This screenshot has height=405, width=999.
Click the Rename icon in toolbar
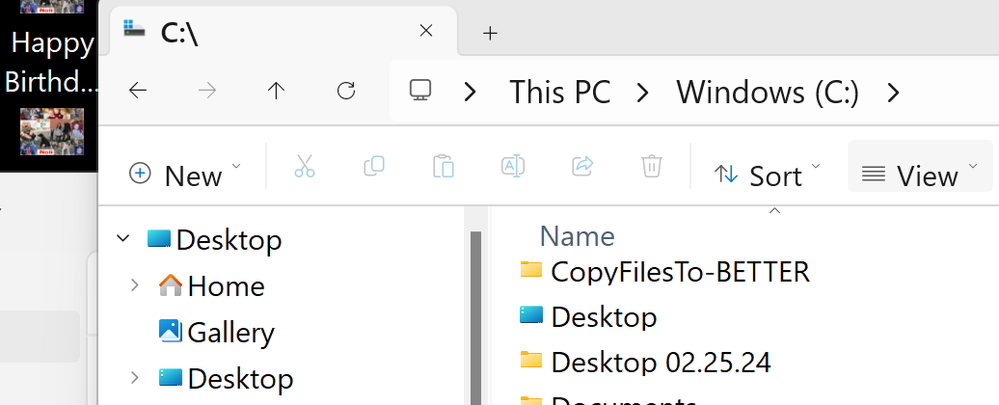pyautogui.click(x=513, y=166)
